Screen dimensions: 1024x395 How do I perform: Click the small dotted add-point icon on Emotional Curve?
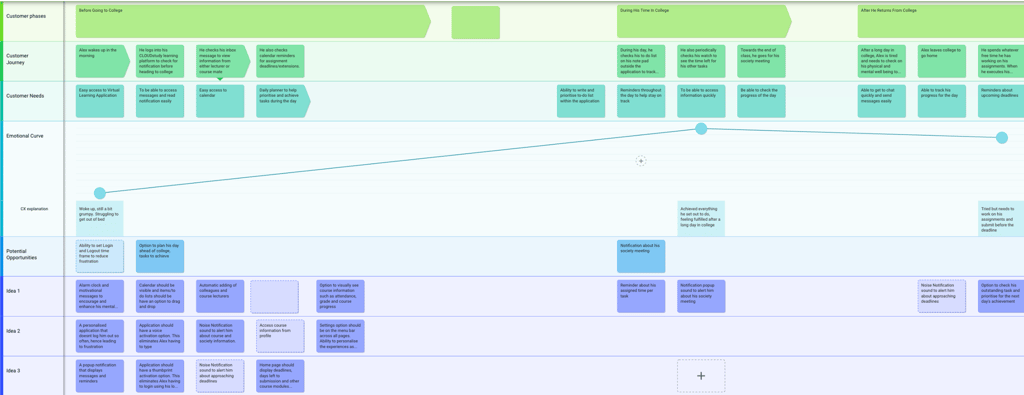click(641, 161)
